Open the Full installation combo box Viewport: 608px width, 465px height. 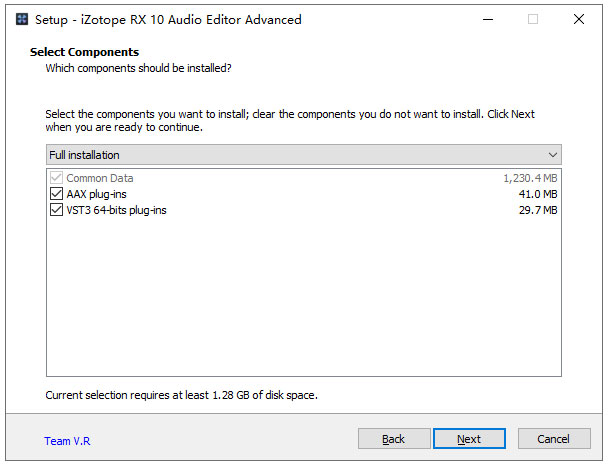pos(304,155)
